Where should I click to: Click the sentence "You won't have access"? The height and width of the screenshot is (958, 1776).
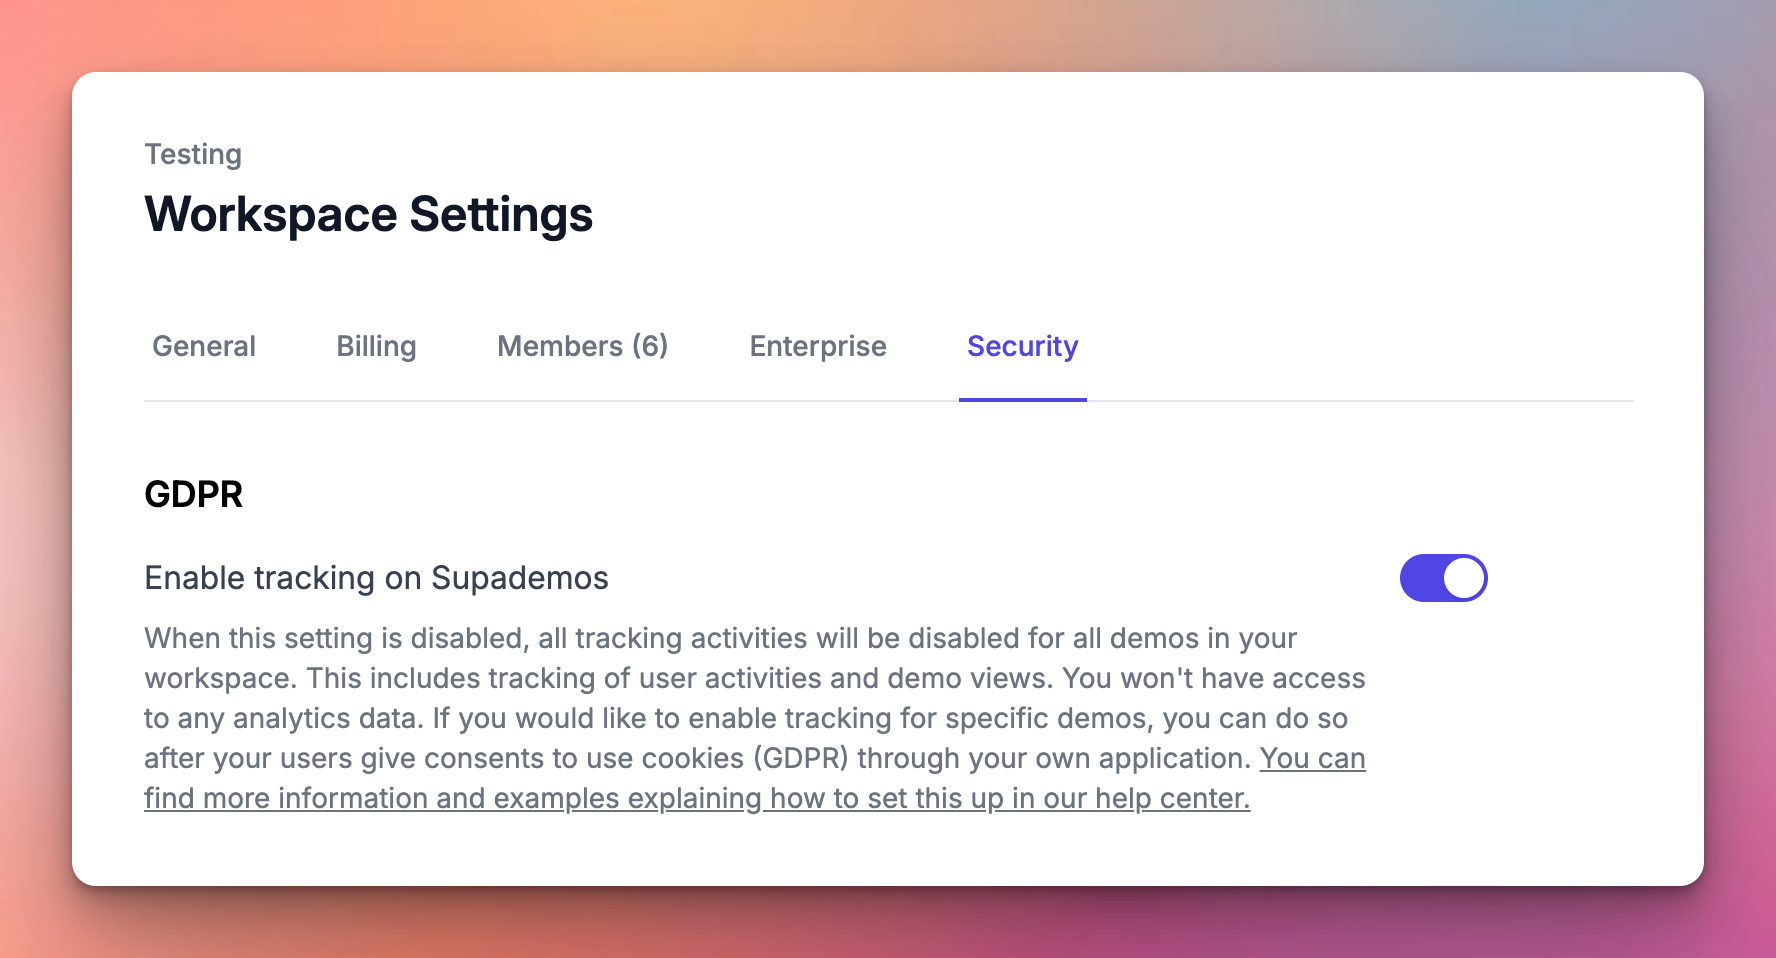(1213, 678)
